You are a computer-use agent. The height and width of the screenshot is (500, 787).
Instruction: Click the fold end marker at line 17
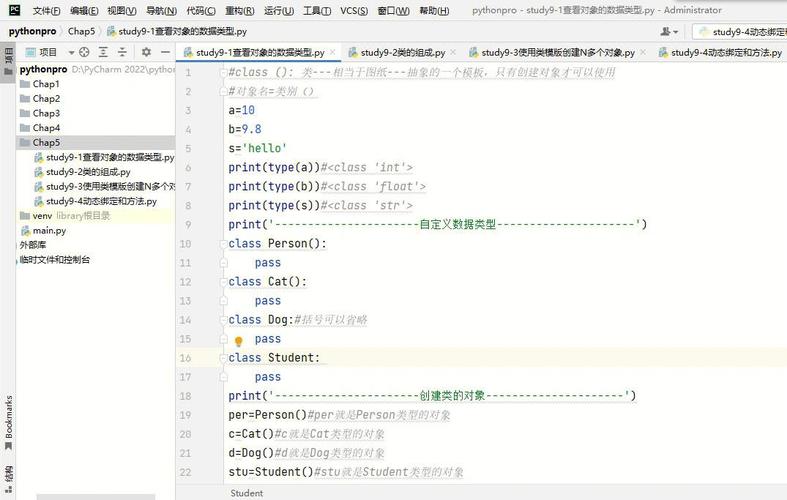(x=223, y=377)
